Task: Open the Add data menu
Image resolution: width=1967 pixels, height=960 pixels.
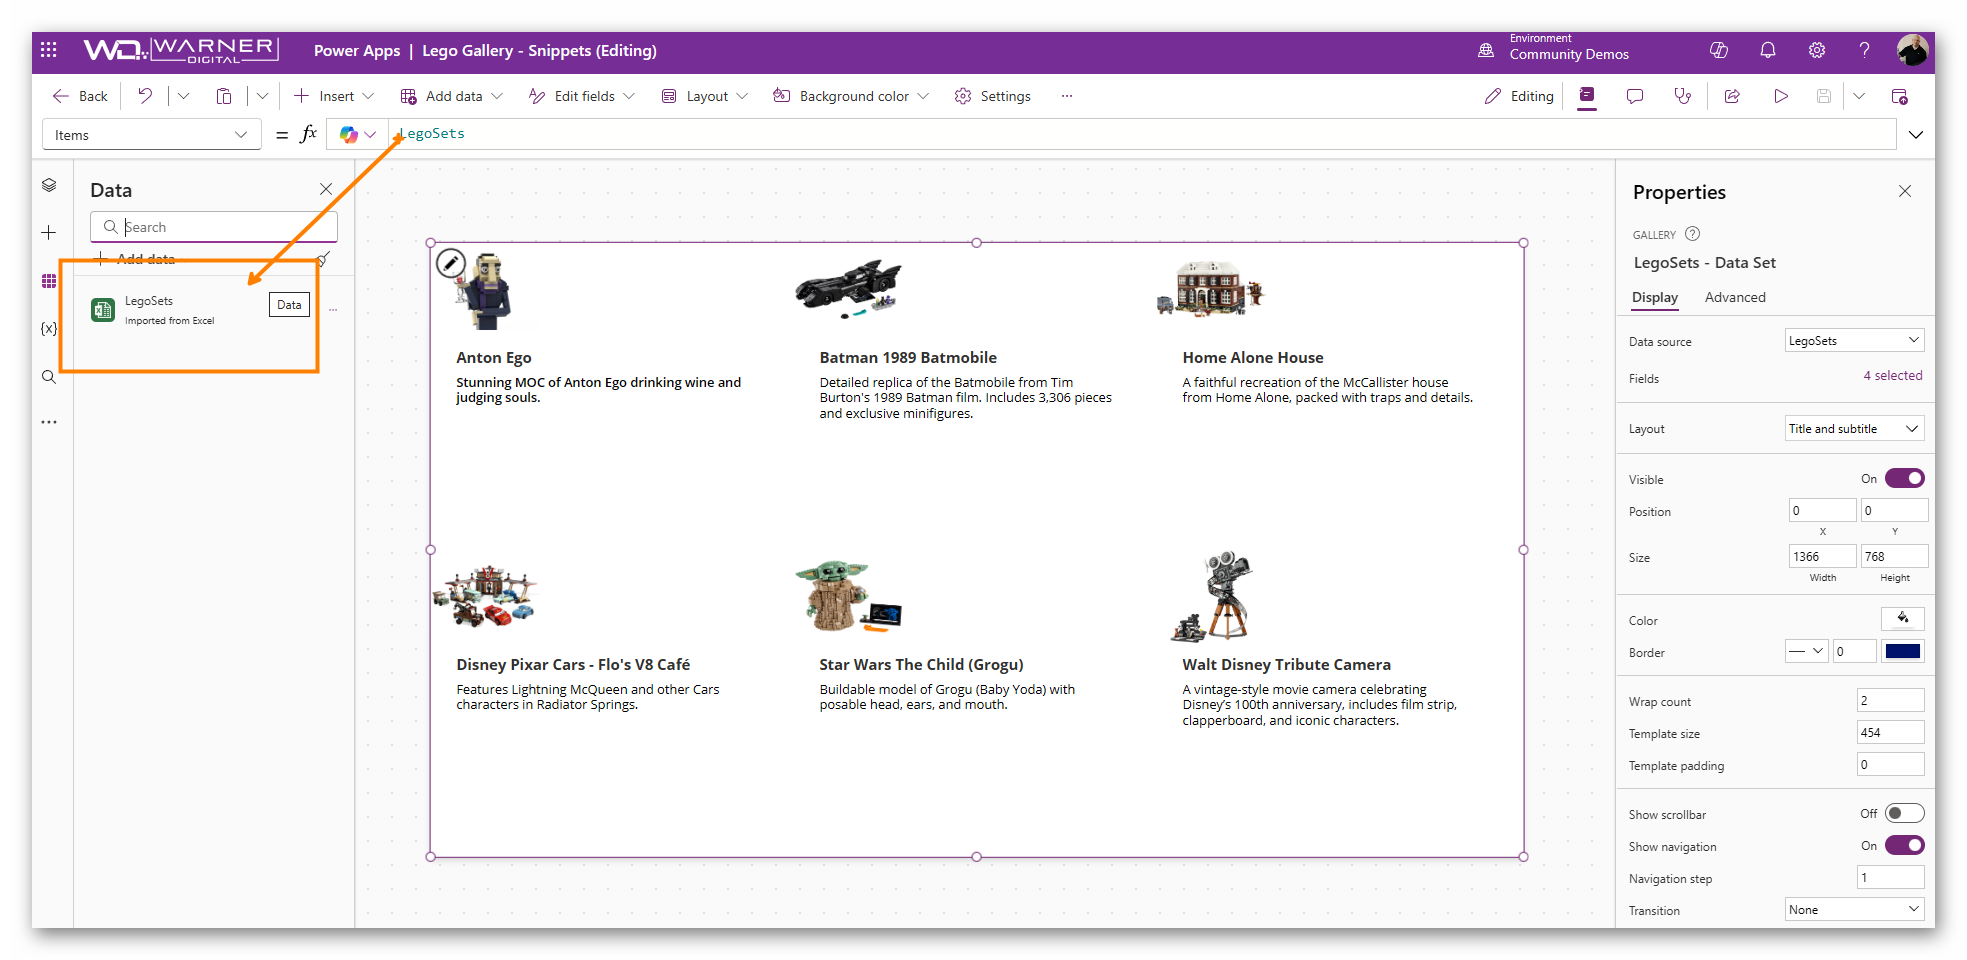Action: pyautogui.click(x=451, y=96)
